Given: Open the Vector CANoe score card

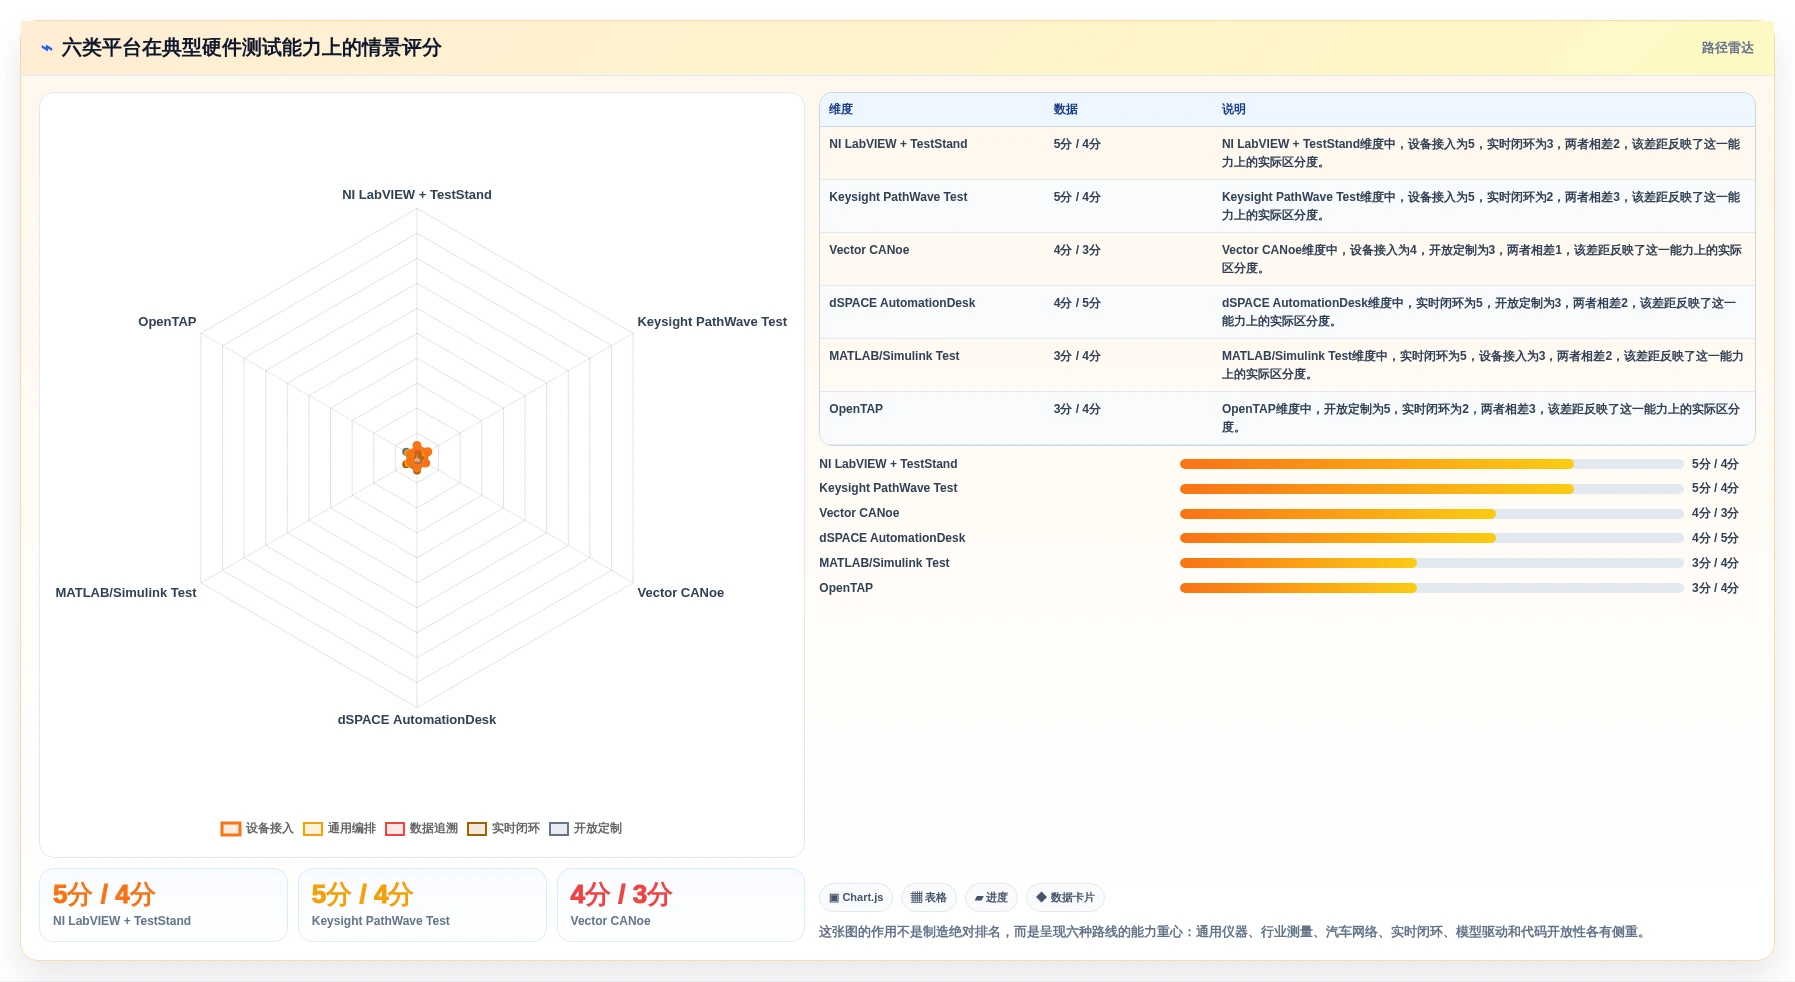Looking at the screenshot, I should (x=681, y=905).
